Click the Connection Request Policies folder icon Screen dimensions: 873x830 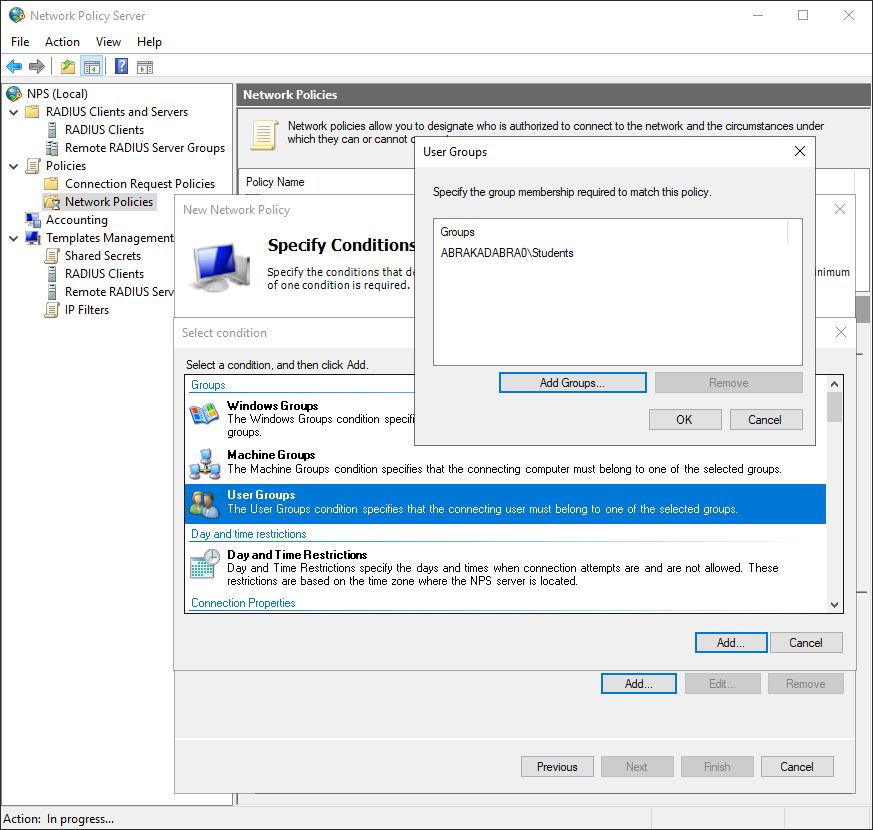51,184
